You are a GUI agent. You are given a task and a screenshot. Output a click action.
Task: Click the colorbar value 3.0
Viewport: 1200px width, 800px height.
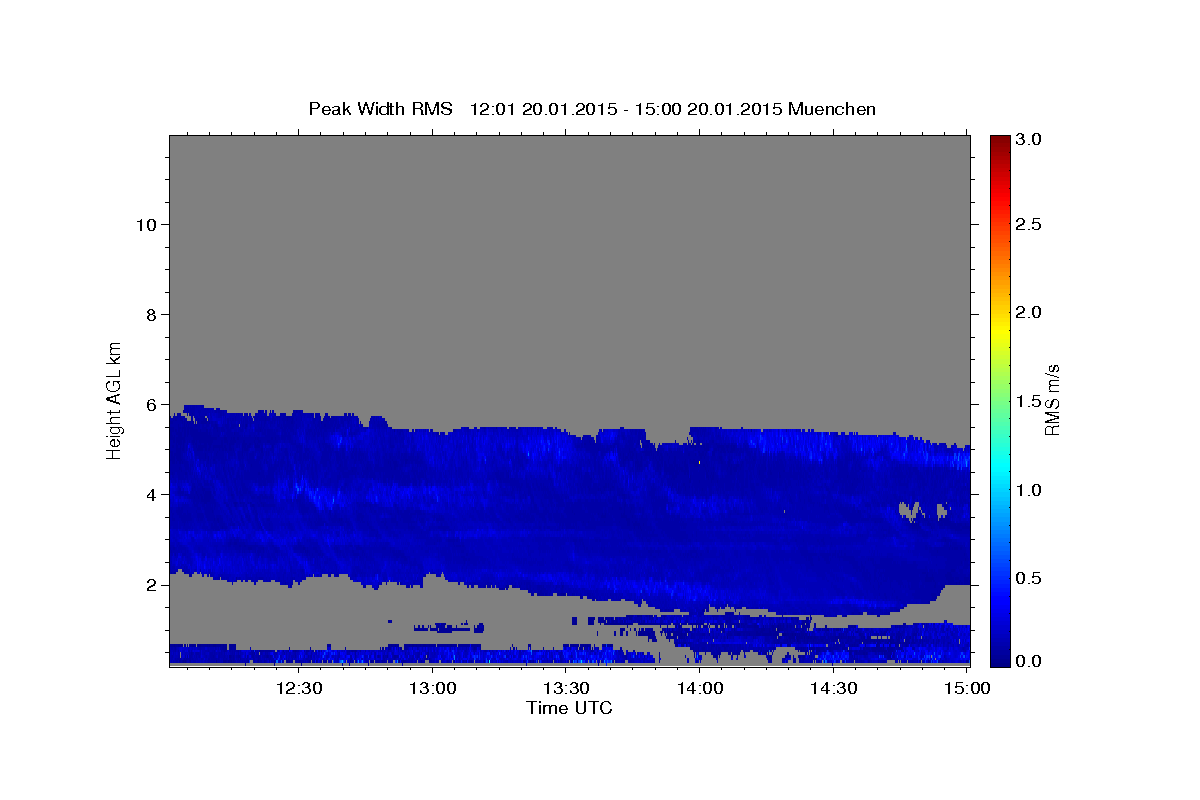point(1029,140)
